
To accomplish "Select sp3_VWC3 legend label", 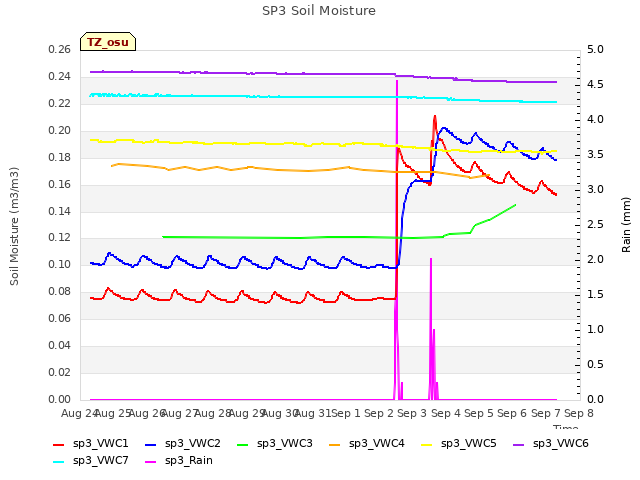I will click(x=284, y=444).
